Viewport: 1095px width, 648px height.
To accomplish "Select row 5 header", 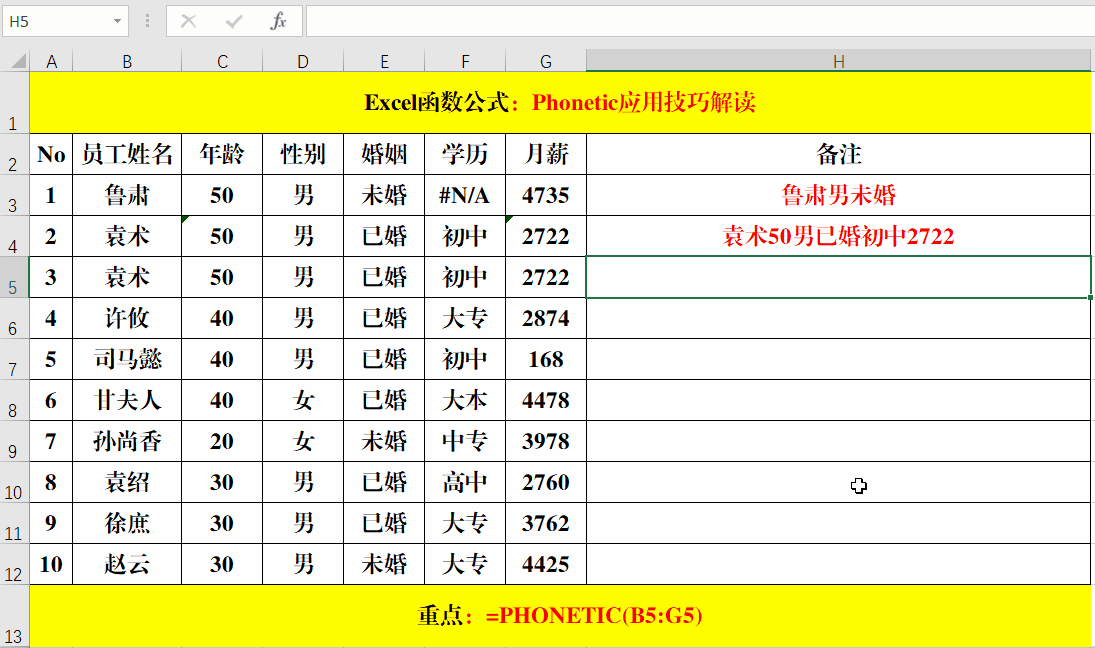I will (15, 277).
